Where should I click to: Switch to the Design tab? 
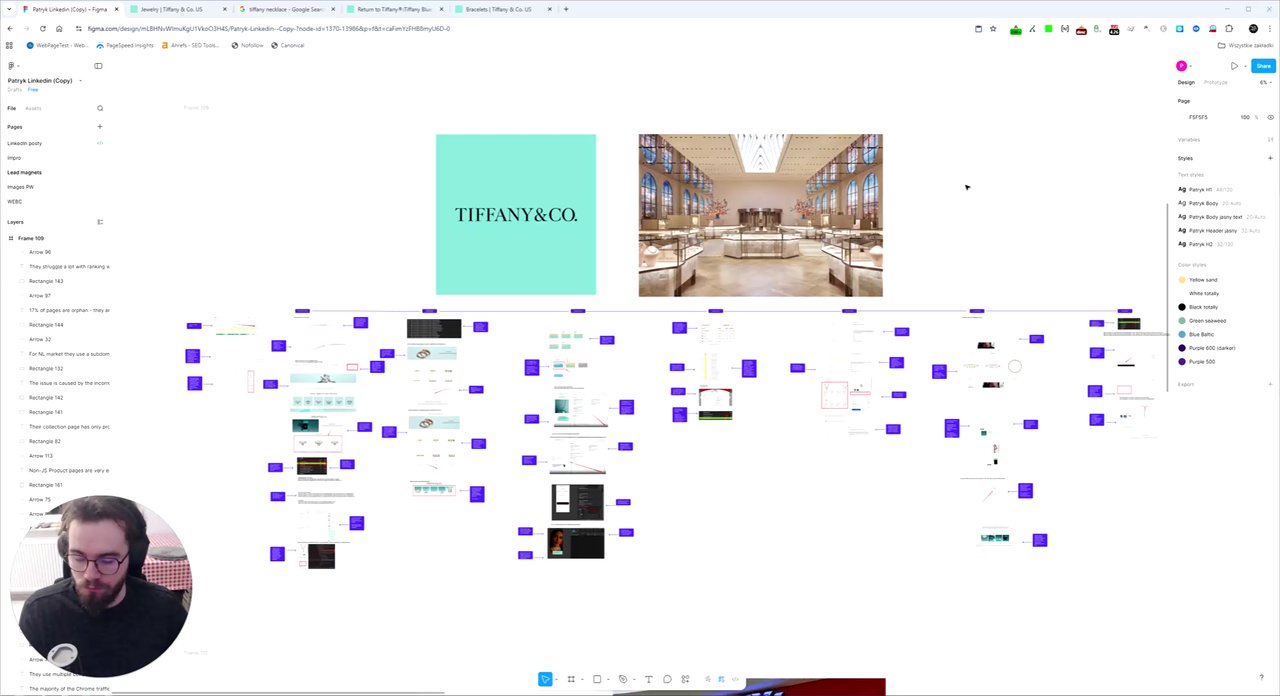[x=1186, y=82]
